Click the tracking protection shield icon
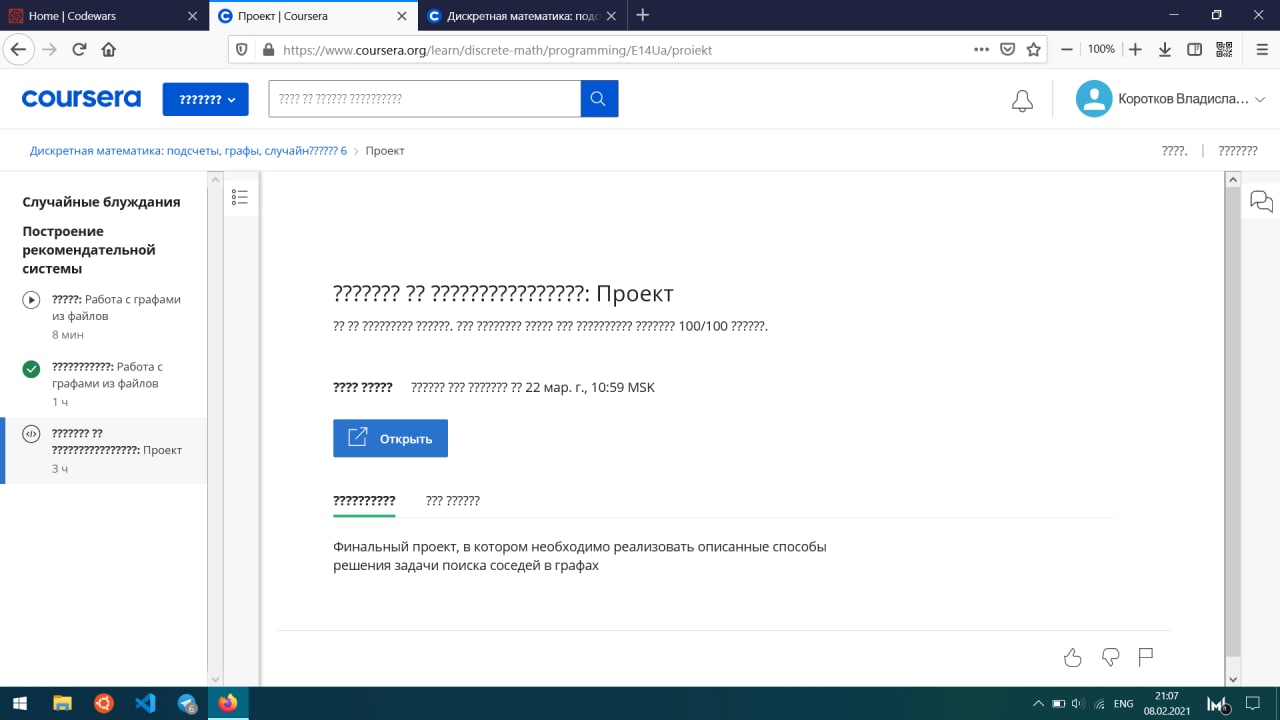 point(241,49)
